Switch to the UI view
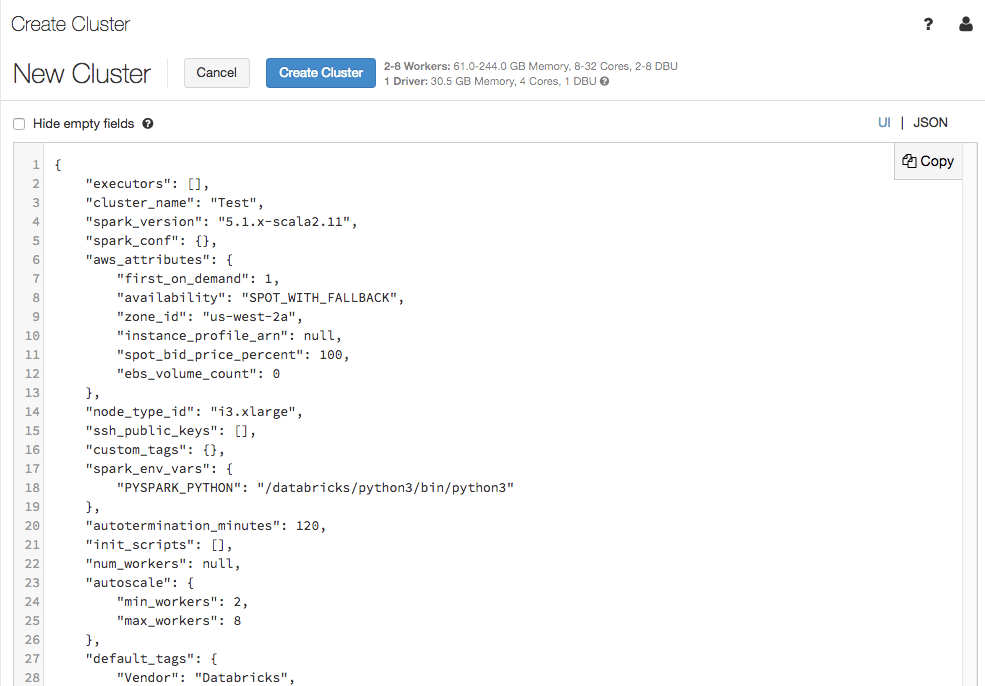Image resolution: width=985 pixels, height=686 pixels. [x=884, y=122]
